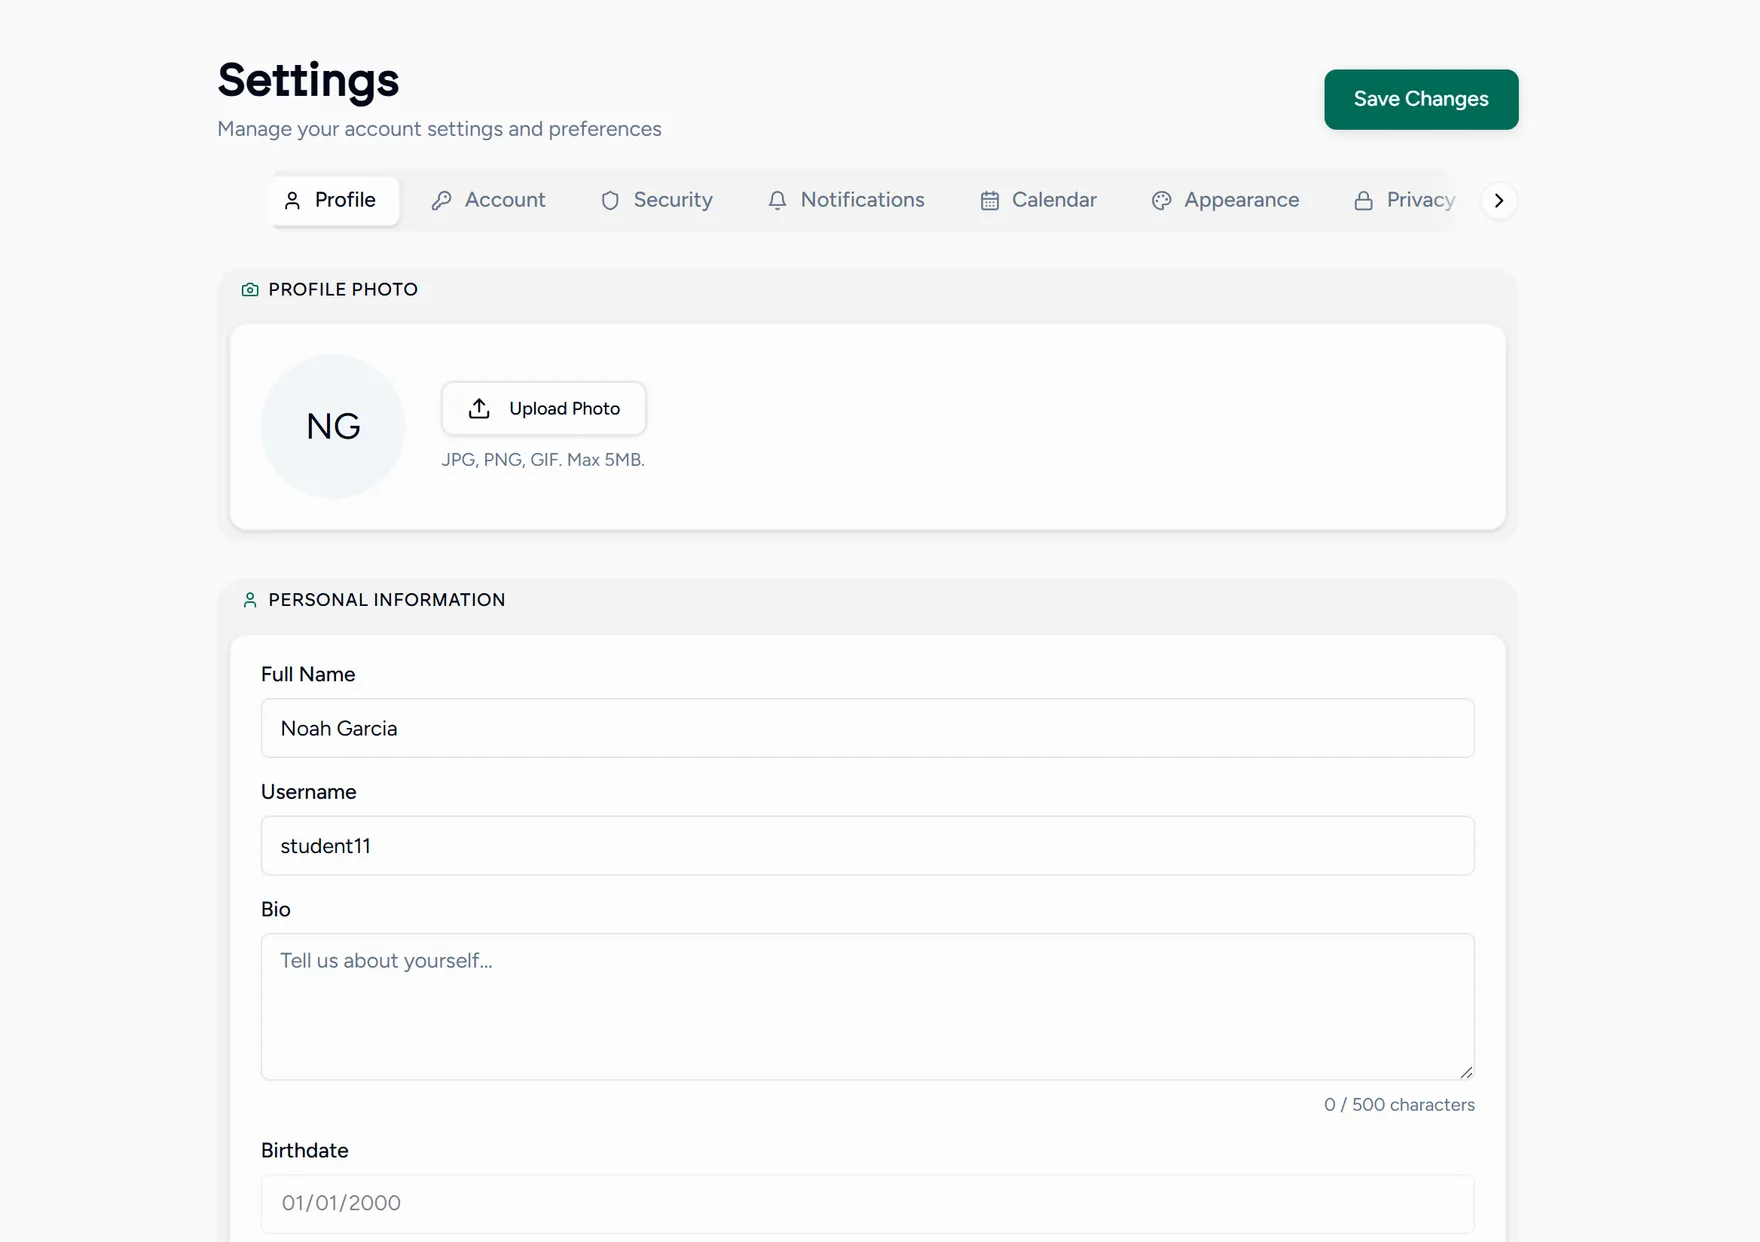This screenshot has width=1760, height=1242.
Task: Open the Appearance tab
Action: click(x=1226, y=200)
